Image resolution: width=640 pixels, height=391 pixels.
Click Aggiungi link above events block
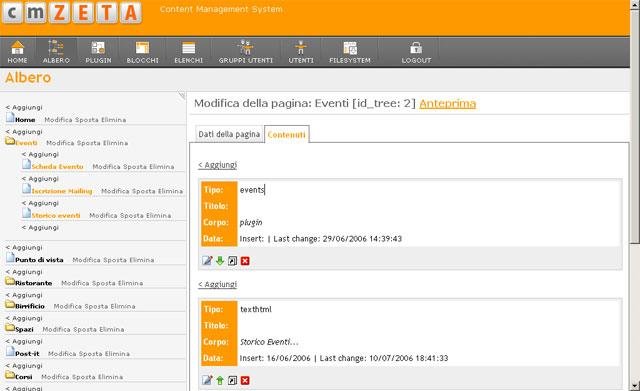click(x=218, y=165)
